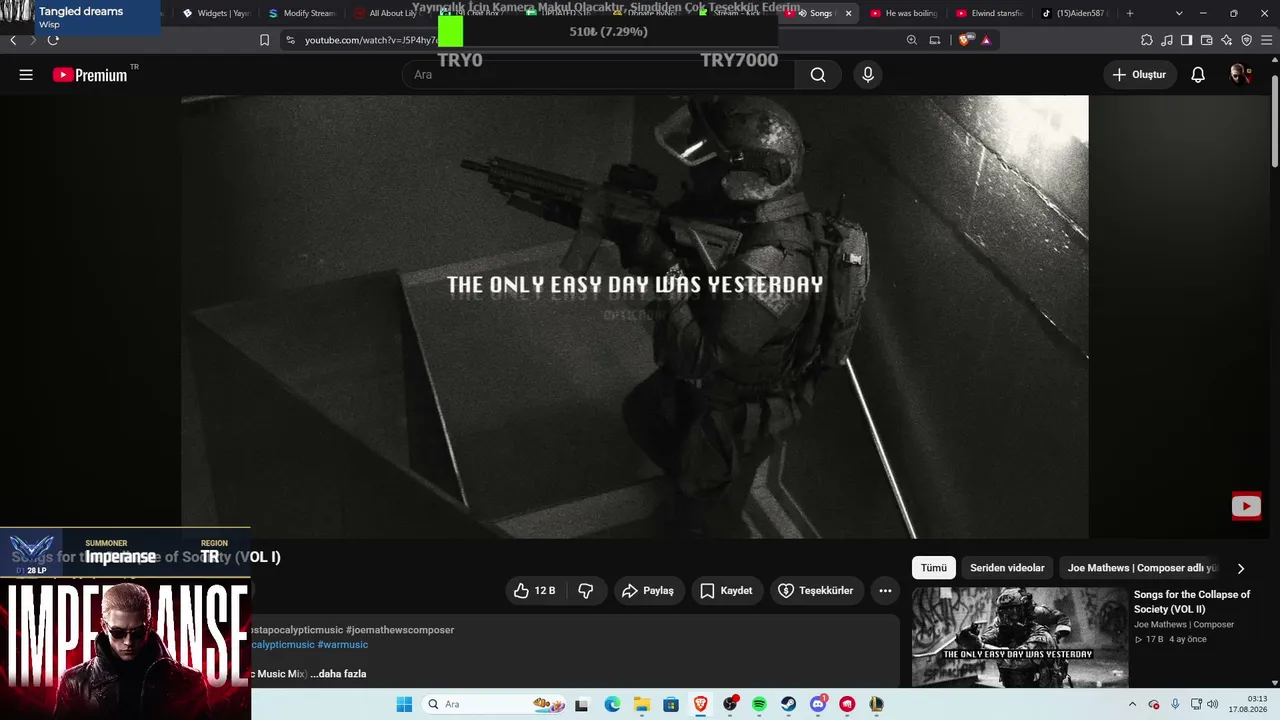This screenshot has width=1280, height=720.
Task: Open the volume speaker tray icon
Action: (1212, 704)
